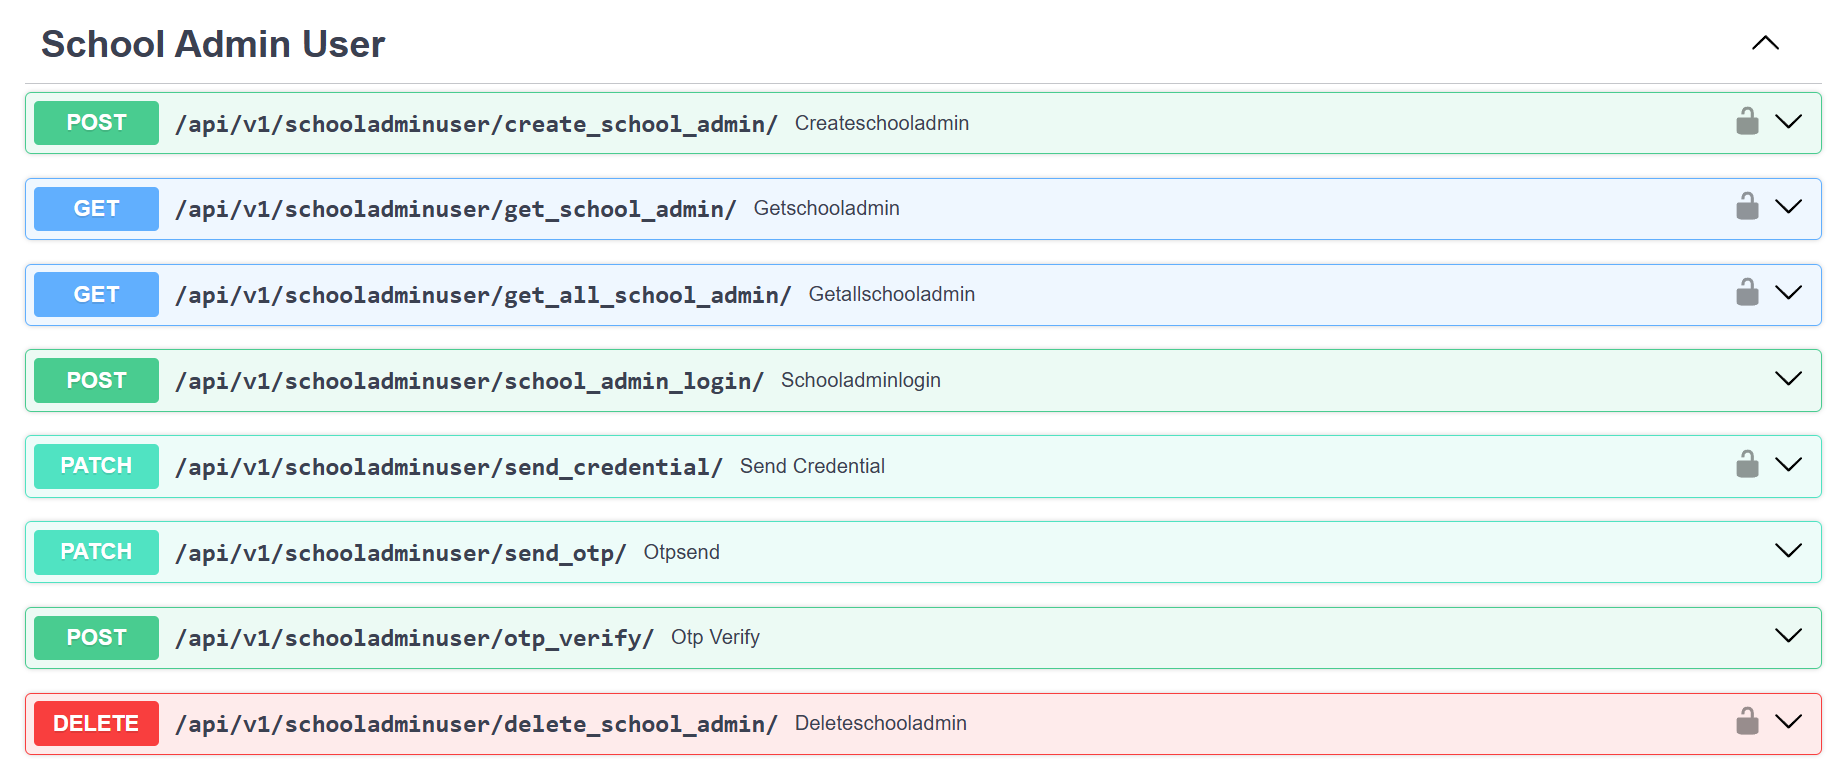Click the POST badge for create_school_admin
The width and height of the screenshot is (1842, 762).
[x=96, y=123]
